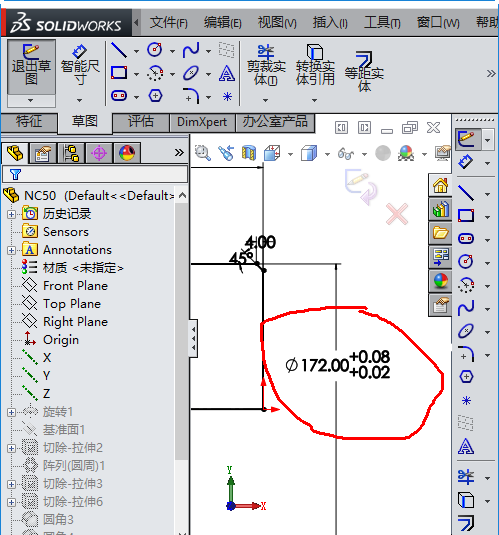Open the File Explorer folder task pane icon
The height and width of the screenshot is (535, 499).
[x=440, y=233]
